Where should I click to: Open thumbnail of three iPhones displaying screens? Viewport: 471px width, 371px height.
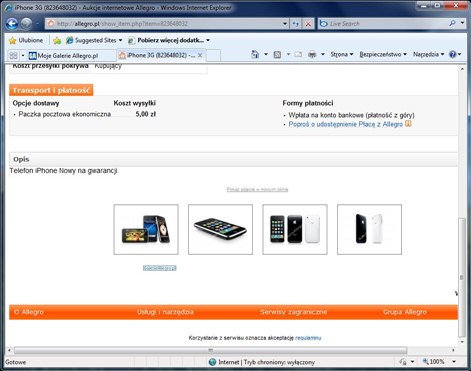click(x=146, y=229)
